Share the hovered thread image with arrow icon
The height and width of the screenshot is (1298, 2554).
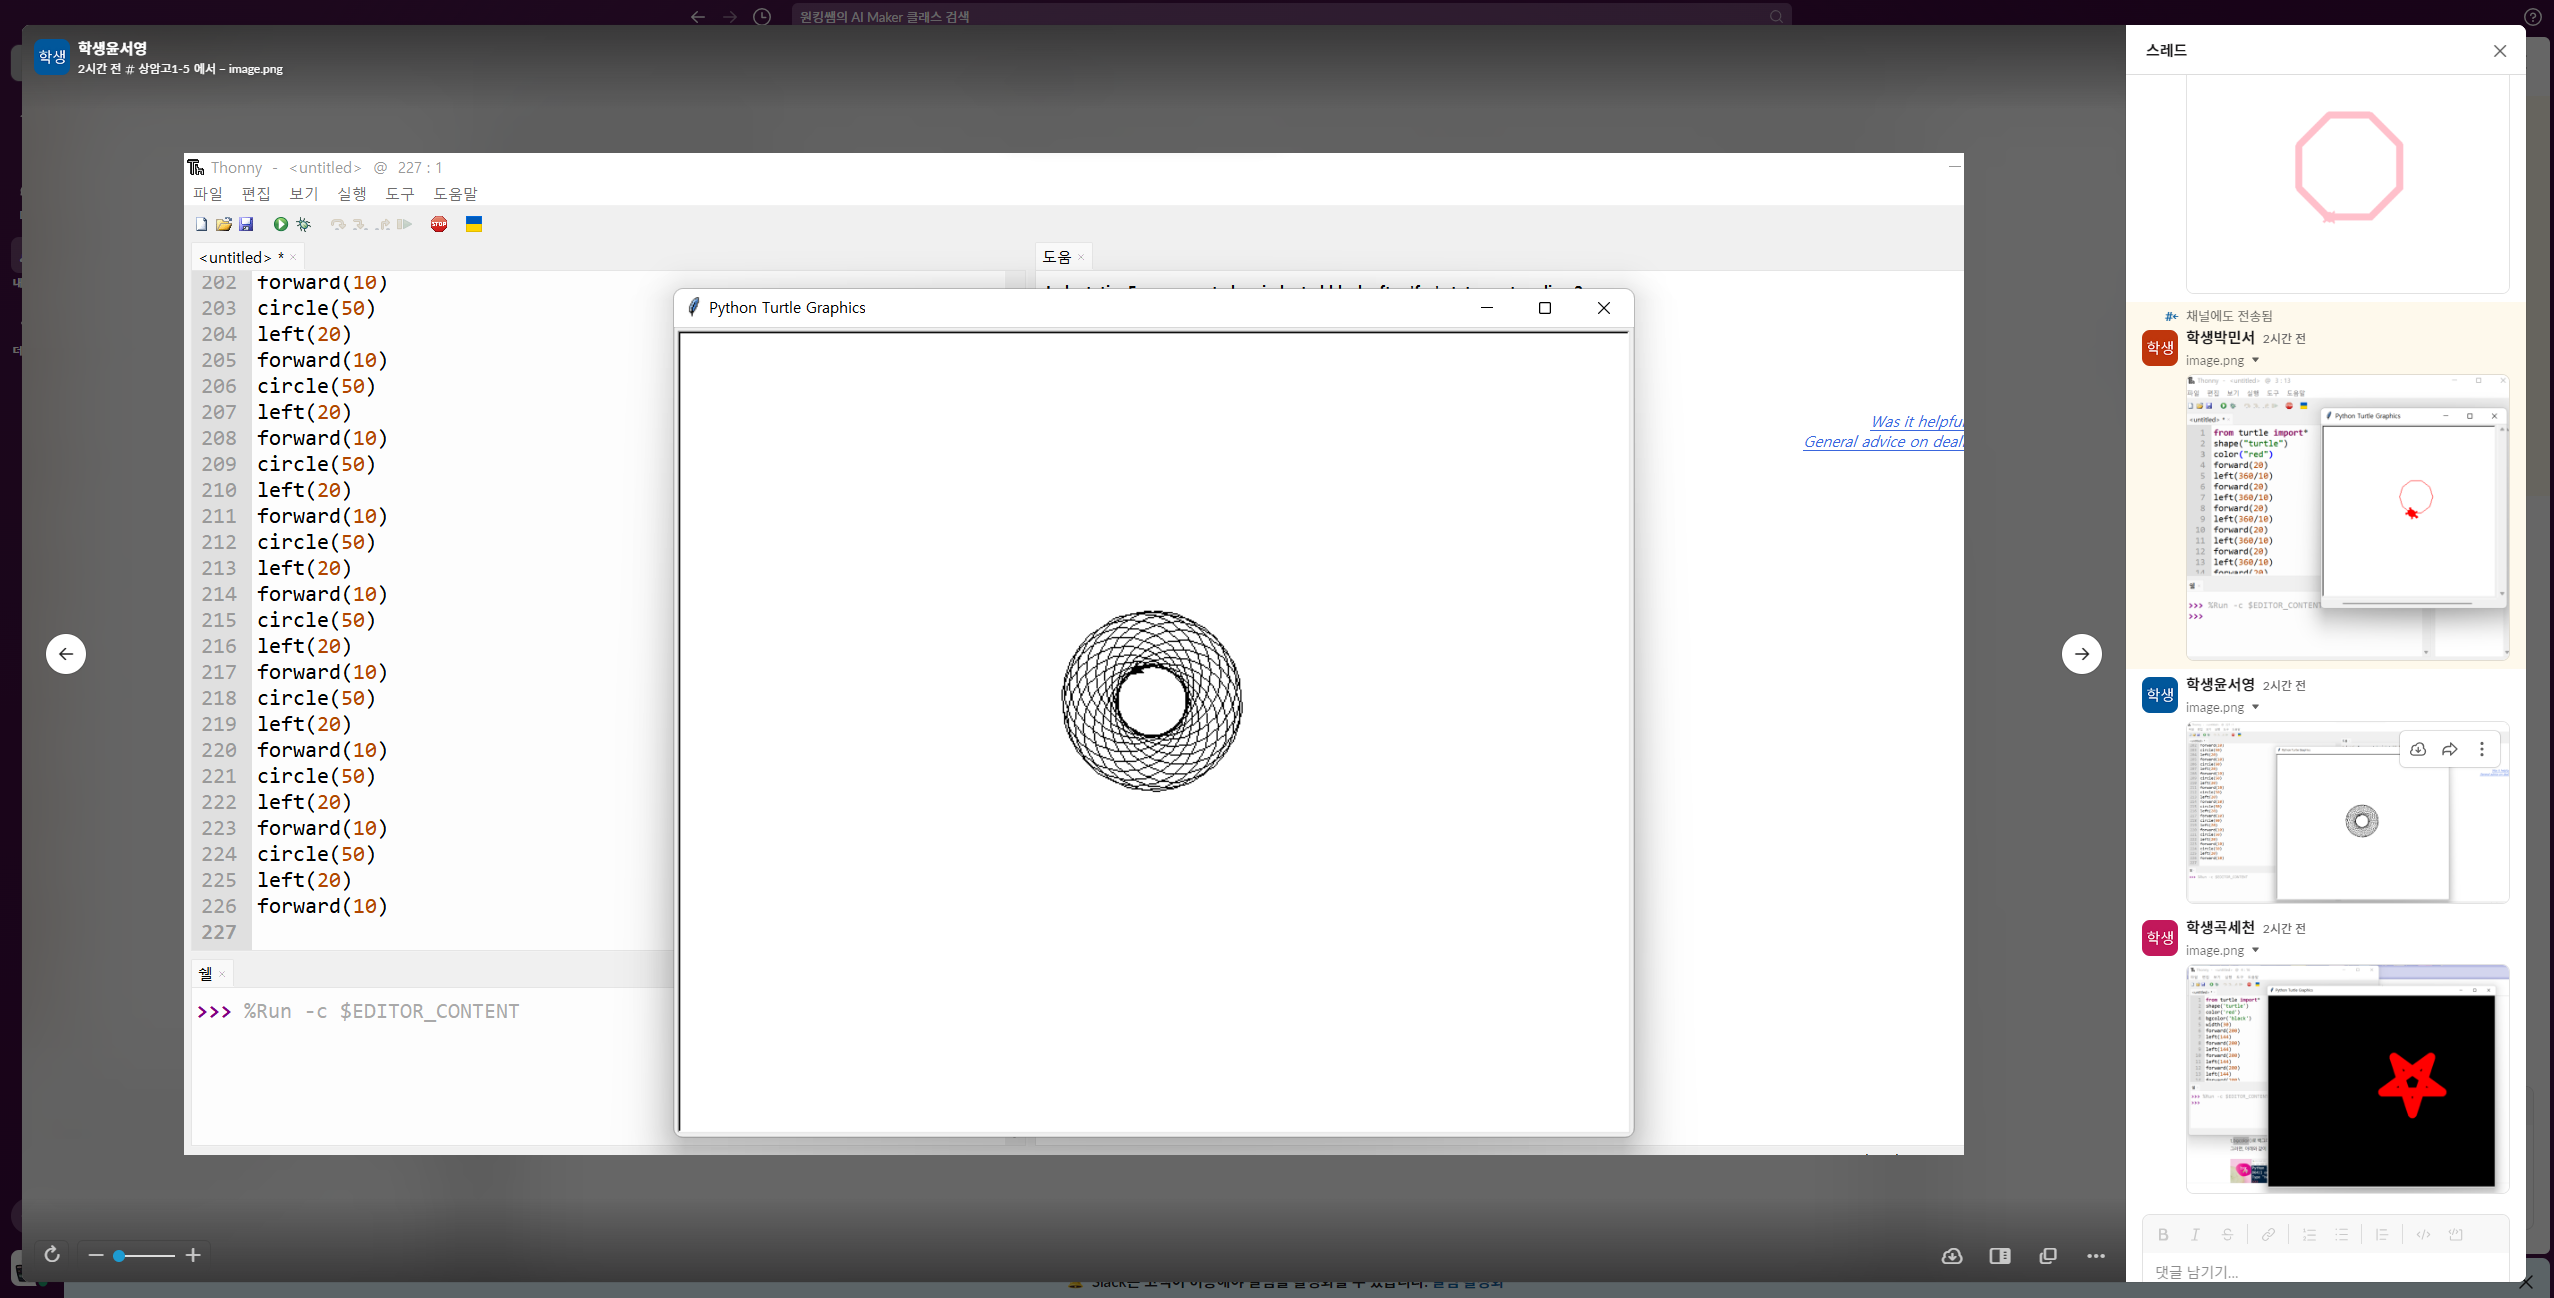[x=2449, y=749]
